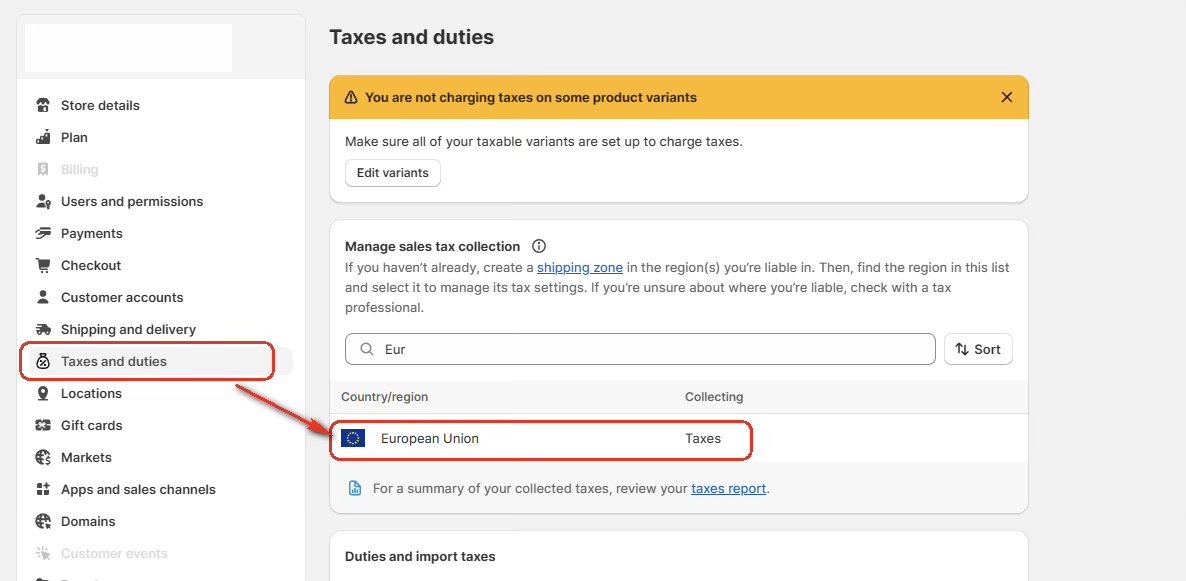Dismiss the yellow tax warning banner
Screen dimensions: 1186x581
[x=1007, y=97]
